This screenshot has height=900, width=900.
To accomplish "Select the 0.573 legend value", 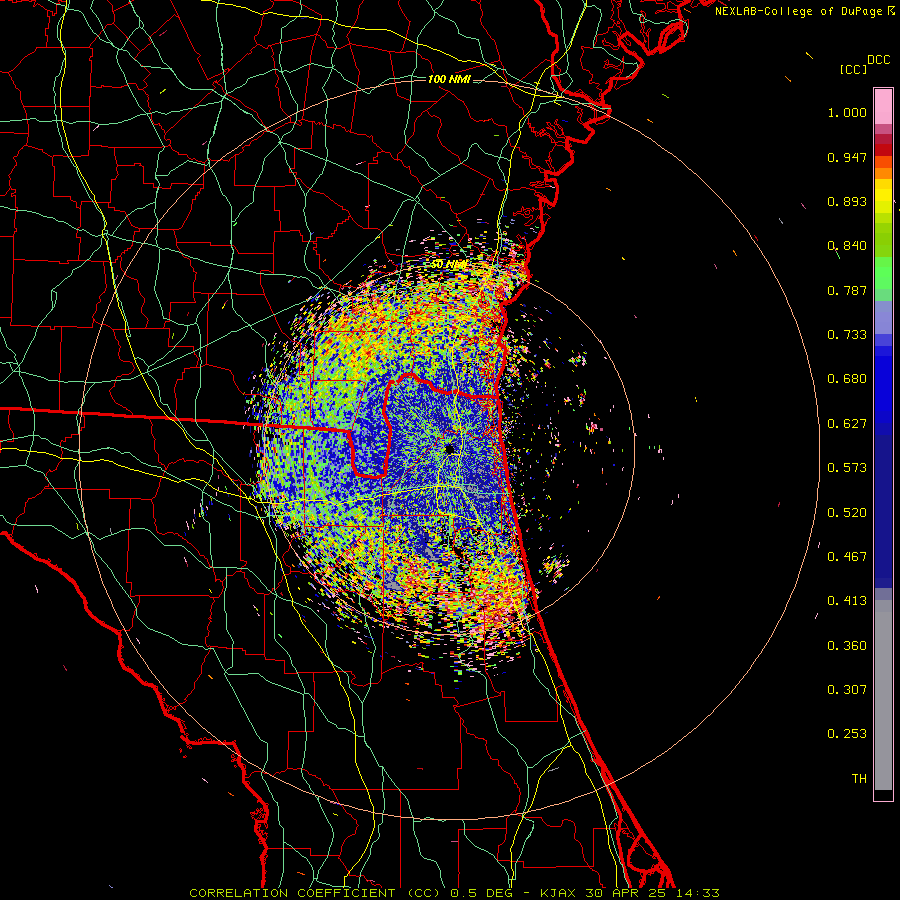I will 847,468.
